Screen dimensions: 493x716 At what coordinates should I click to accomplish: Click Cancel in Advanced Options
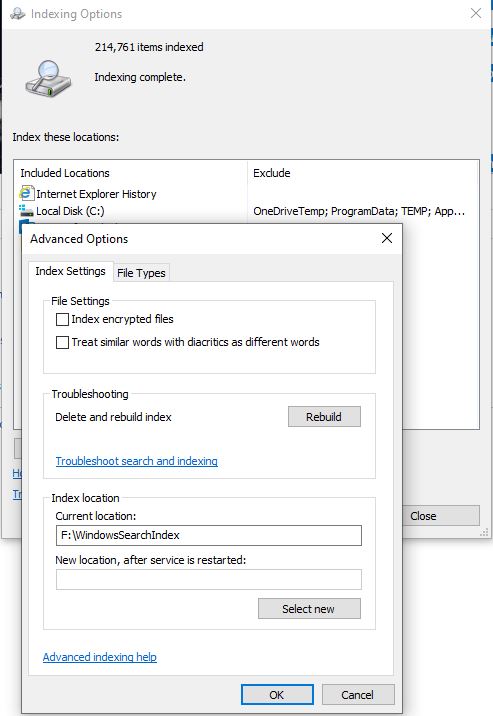[358, 695]
